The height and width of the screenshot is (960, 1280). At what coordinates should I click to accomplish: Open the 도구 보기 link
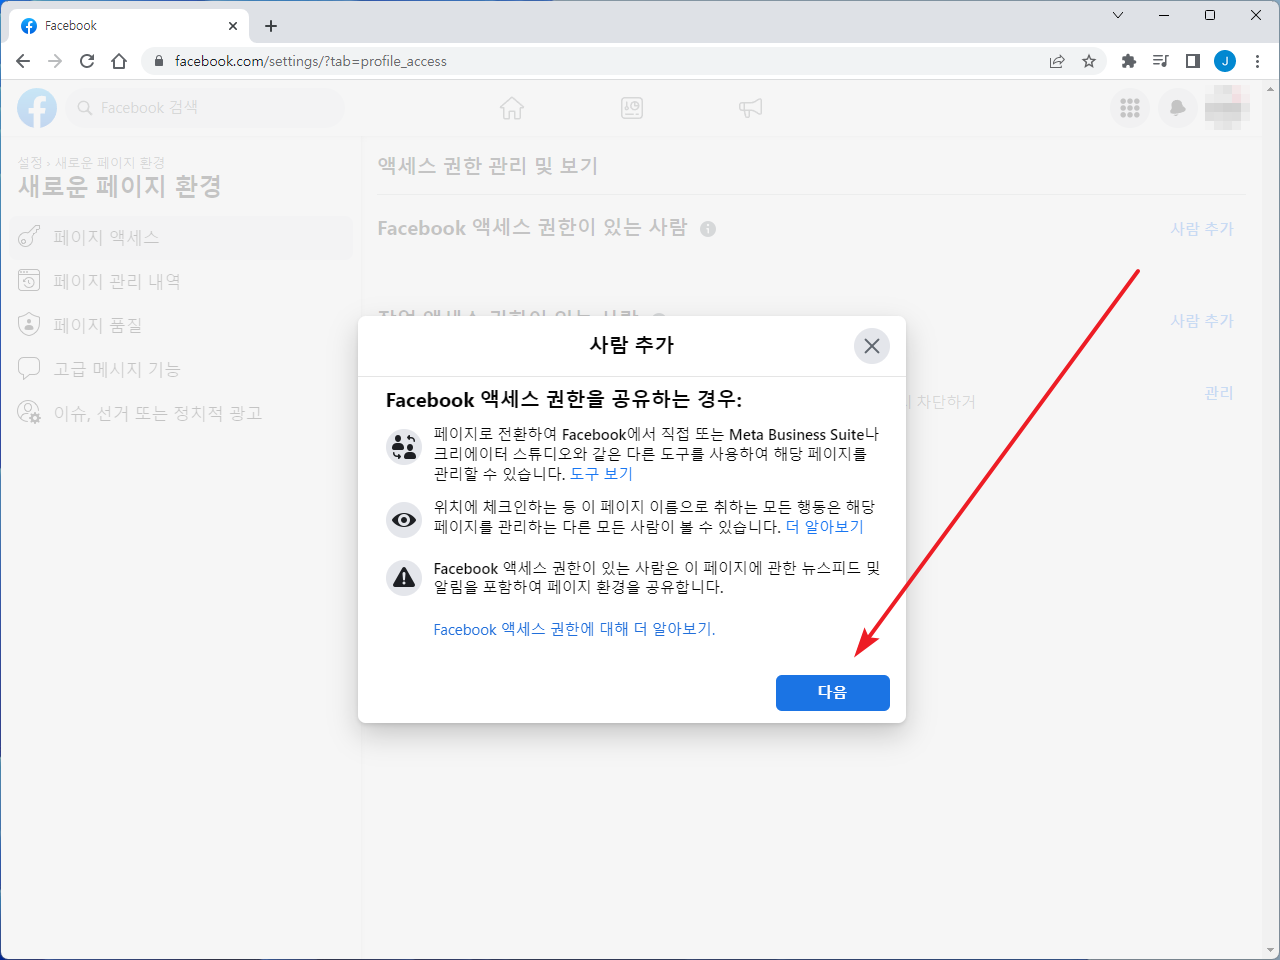[601, 474]
